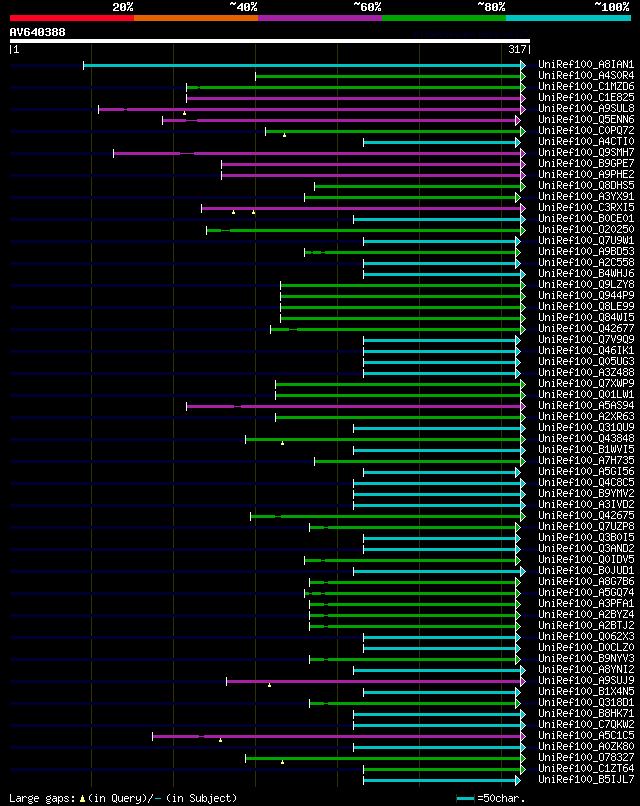Select the UniRef100_Q4C8C5 label text

point(586,482)
